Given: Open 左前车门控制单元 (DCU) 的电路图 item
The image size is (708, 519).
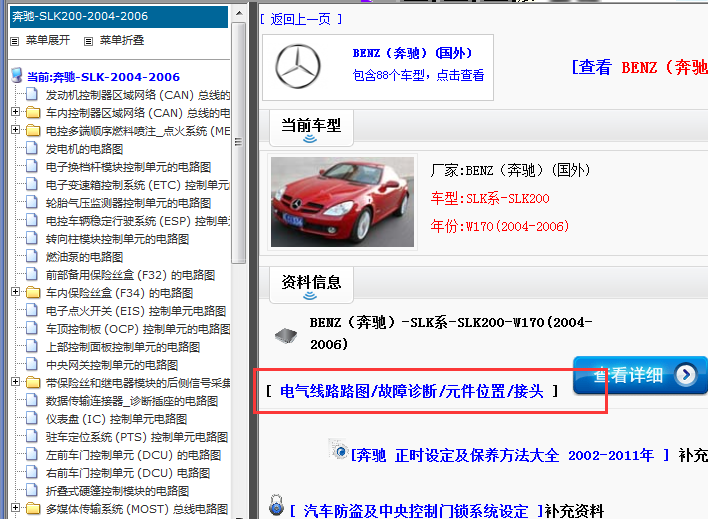Looking at the screenshot, I should point(133,455).
